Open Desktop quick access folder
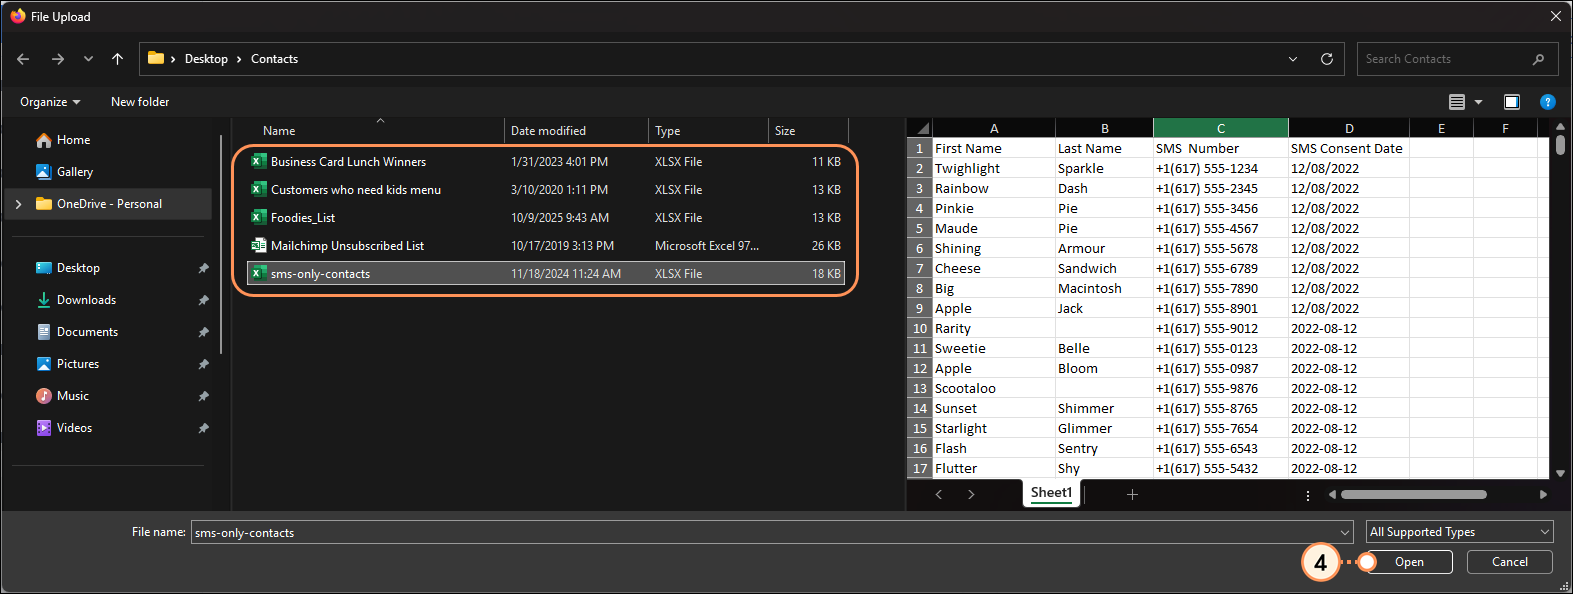Image resolution: width=1573 pixels, height=594 pixels. (78, 268)
